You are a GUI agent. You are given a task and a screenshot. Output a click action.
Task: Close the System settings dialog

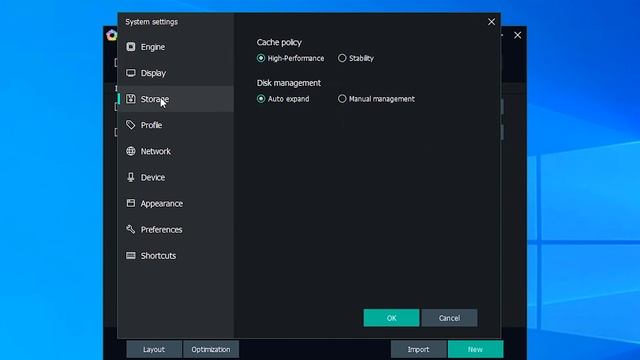pyautogui.click(x=491, y=22)
